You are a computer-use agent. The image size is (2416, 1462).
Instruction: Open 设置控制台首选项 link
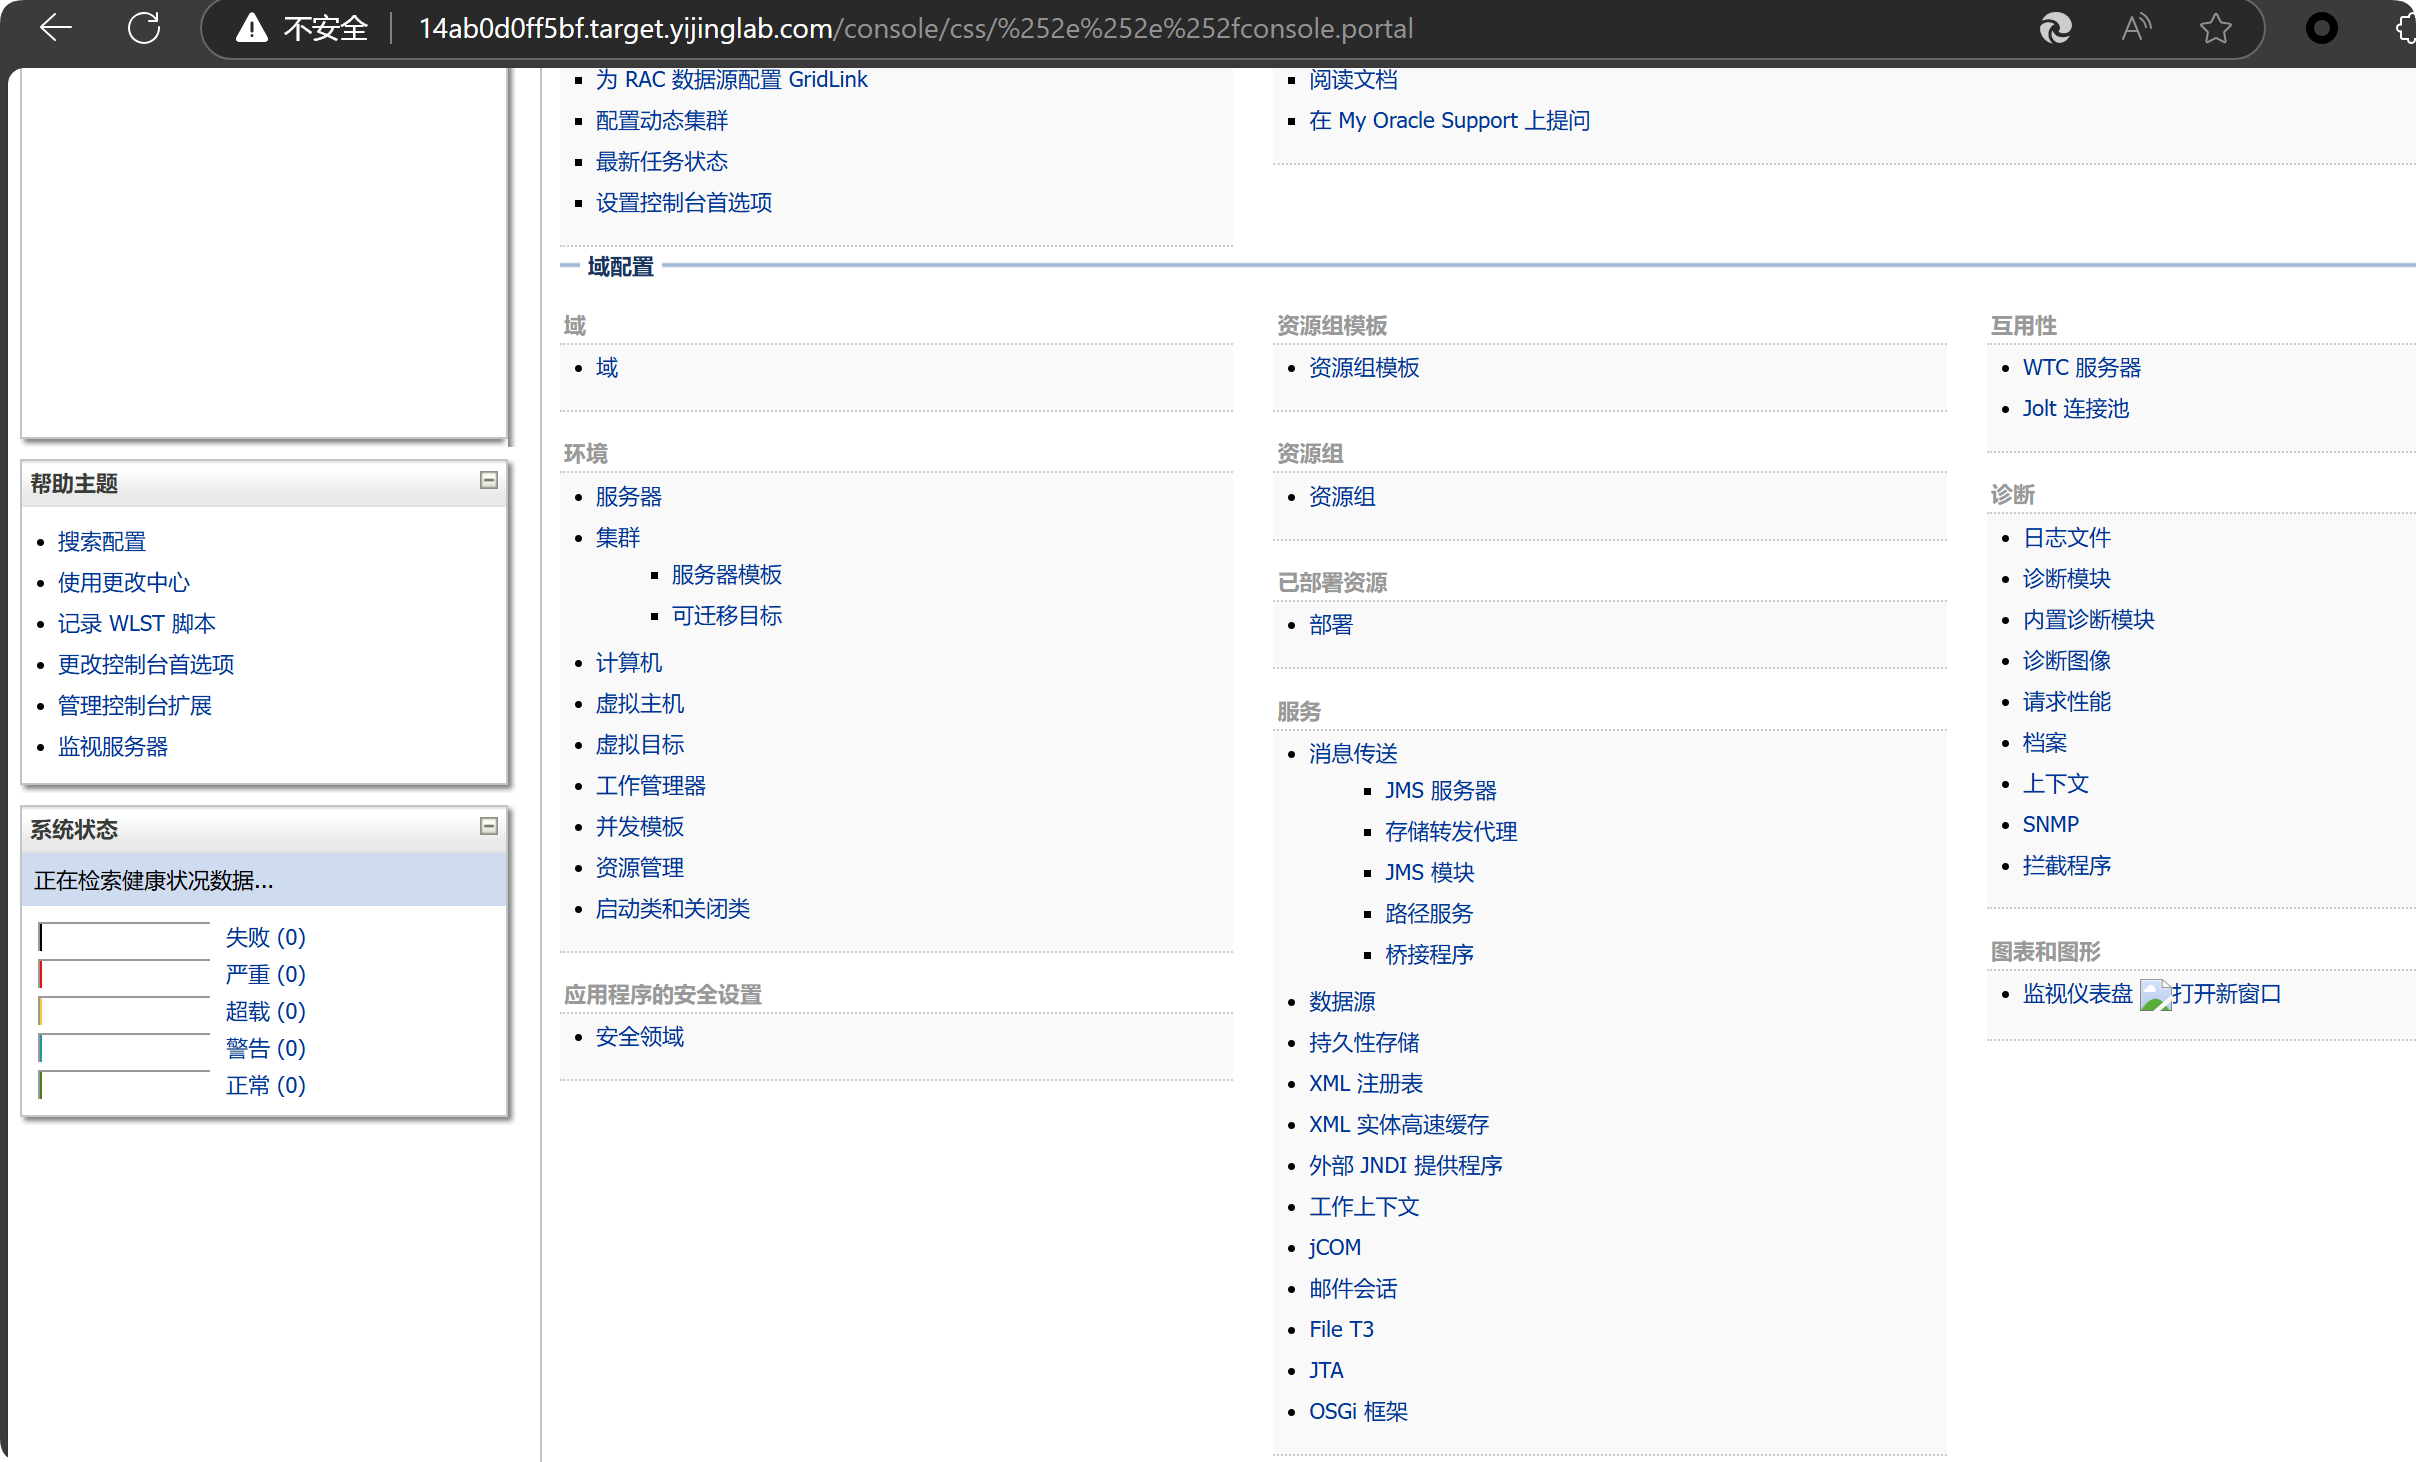(684, 202)
